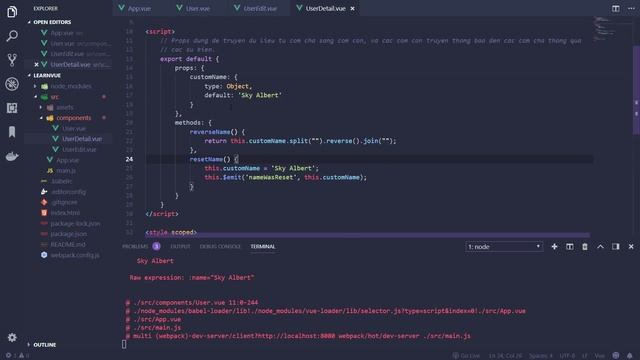Change indentation via Spaces status item
This screenshot has width=640, height=360.
[541, 356]
